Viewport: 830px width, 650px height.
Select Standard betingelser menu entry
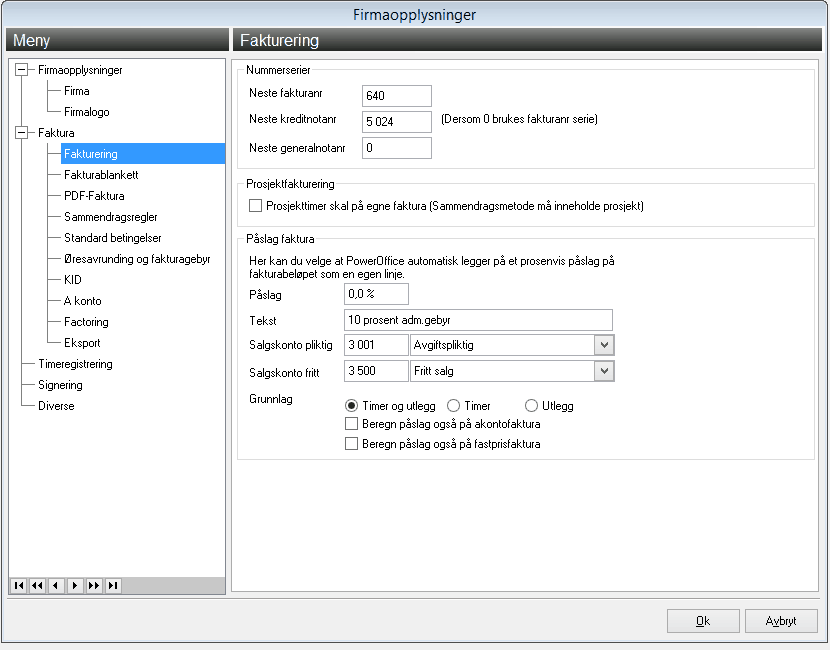(x=113, y=238)
